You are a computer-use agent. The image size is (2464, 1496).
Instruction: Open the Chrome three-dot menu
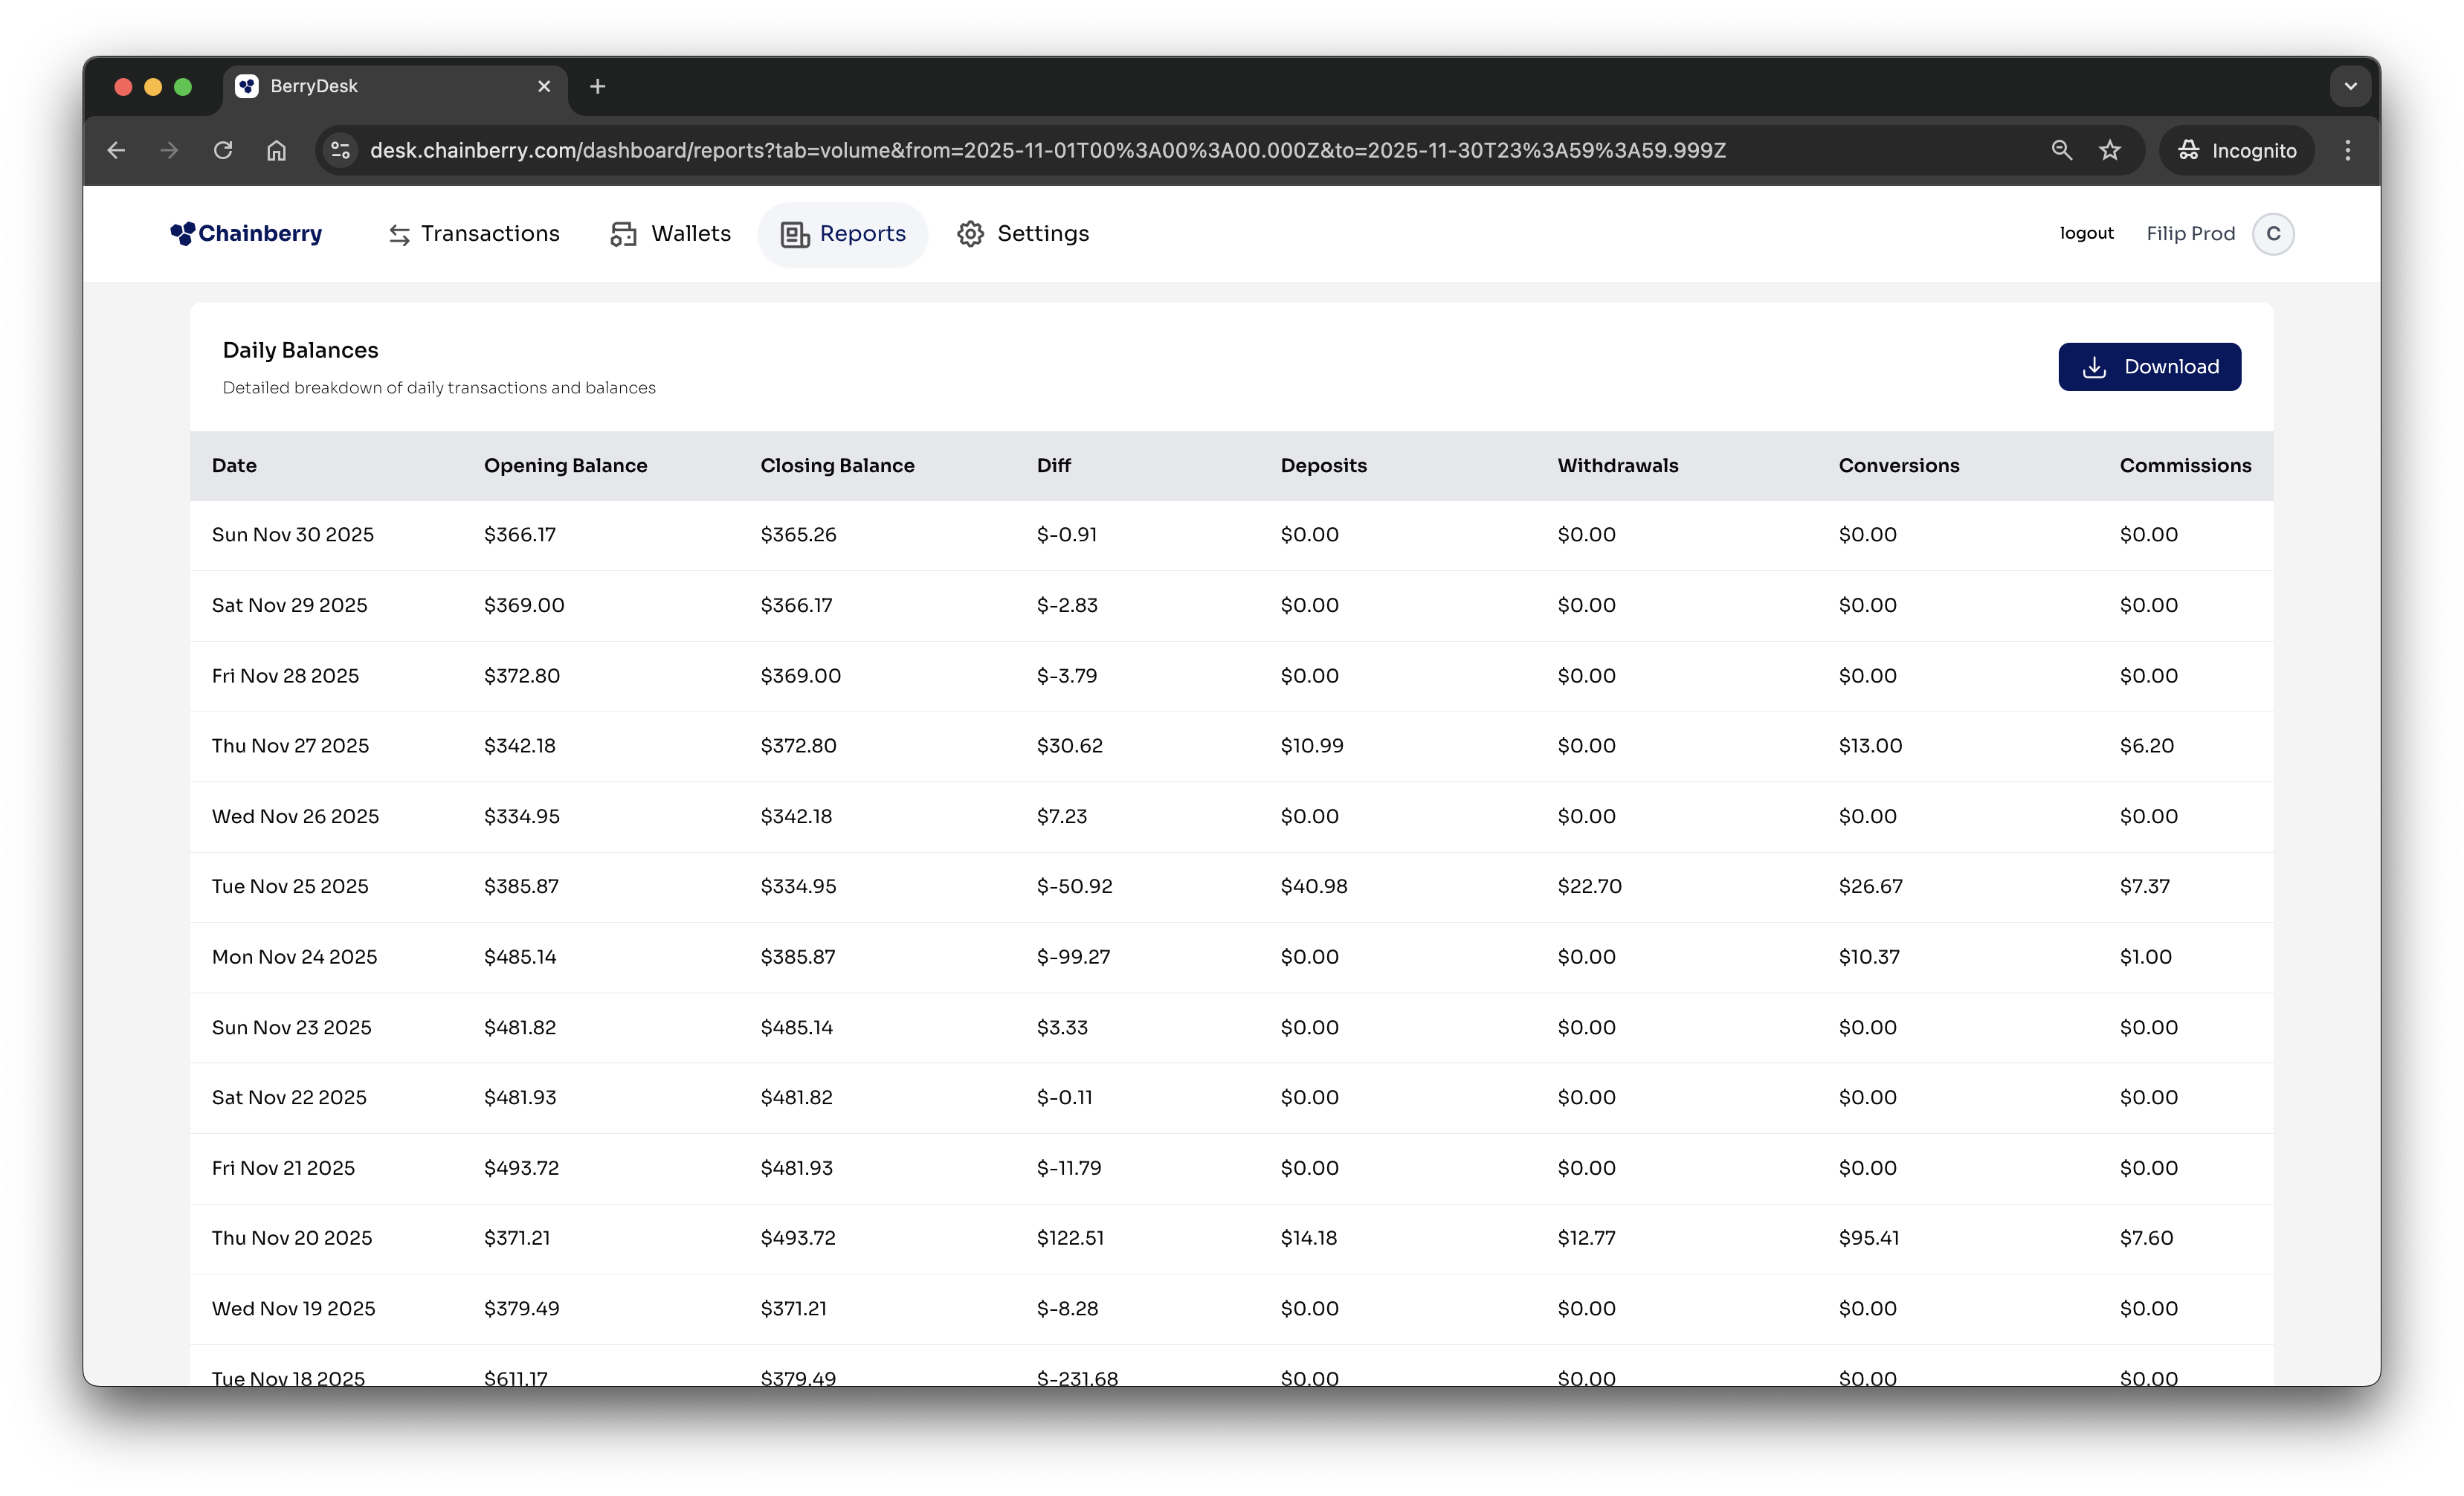coord(2347,150)
